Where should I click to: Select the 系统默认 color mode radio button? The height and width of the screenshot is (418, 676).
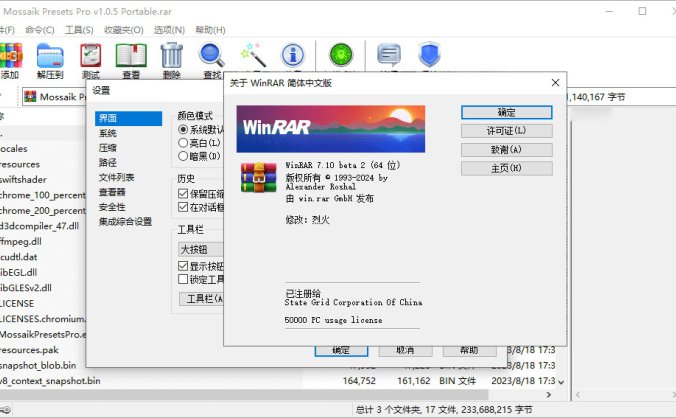183,129
